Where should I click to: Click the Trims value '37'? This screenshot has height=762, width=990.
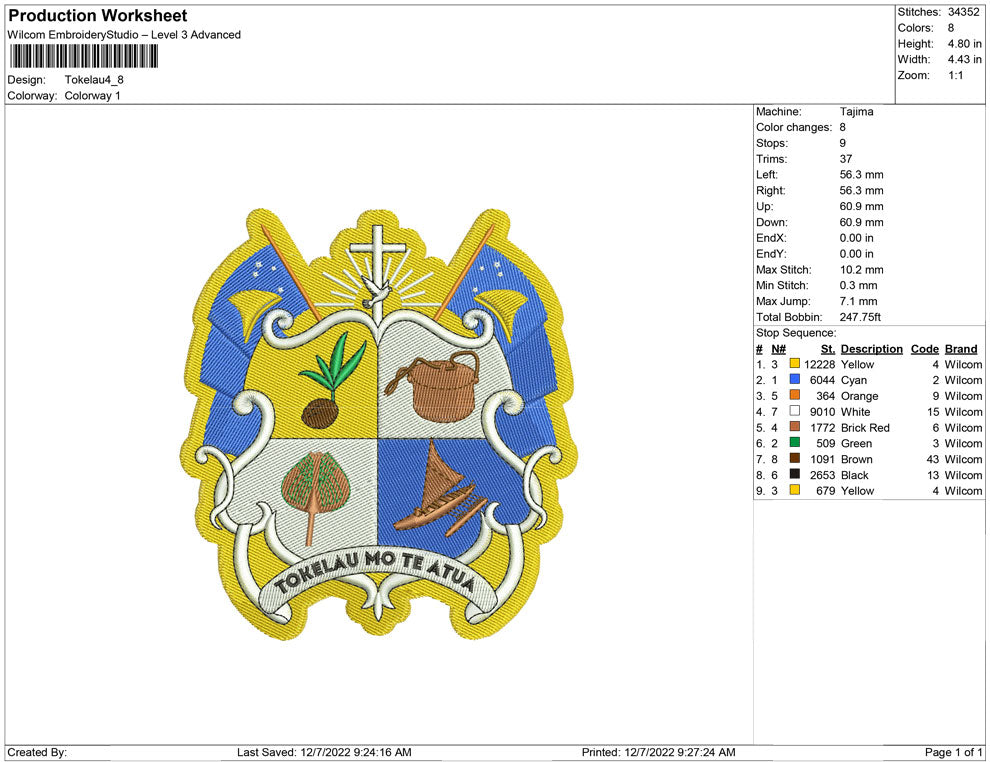tap(845, 158)
